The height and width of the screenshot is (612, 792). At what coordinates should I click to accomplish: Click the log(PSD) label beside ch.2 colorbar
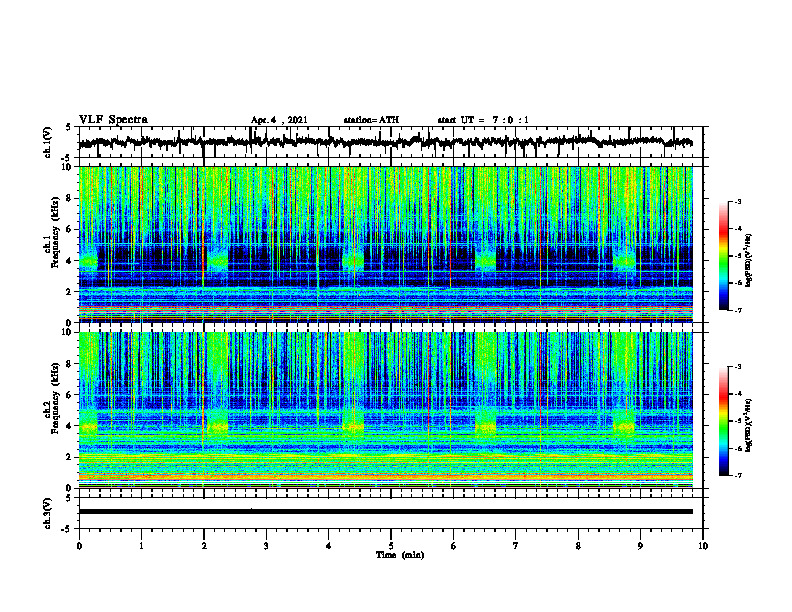coord(749,425)
